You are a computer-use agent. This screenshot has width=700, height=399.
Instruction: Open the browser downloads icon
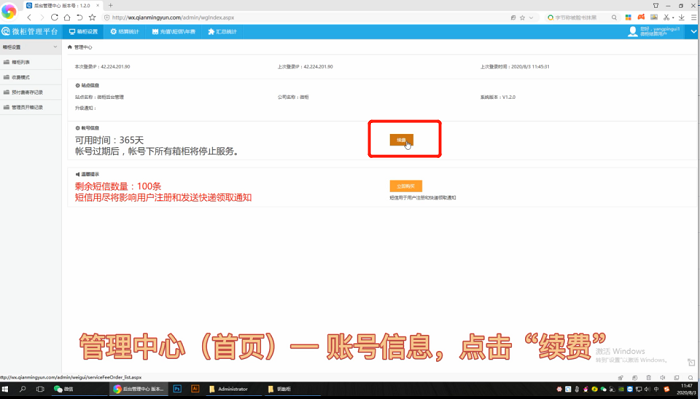point(682,17)
